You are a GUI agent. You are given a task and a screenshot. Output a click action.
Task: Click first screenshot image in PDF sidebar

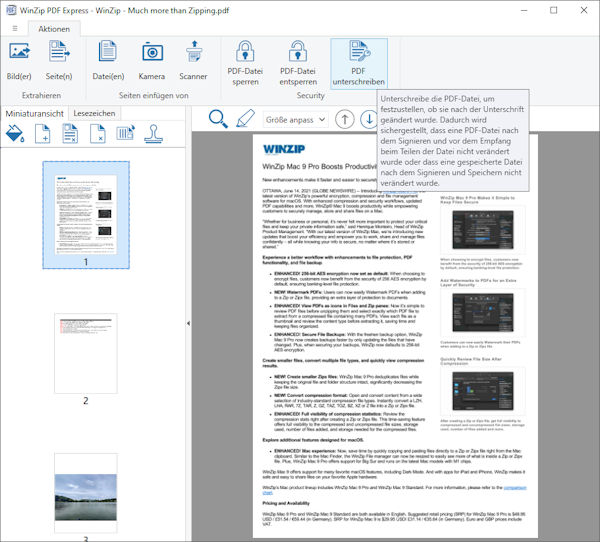(483, 230)
